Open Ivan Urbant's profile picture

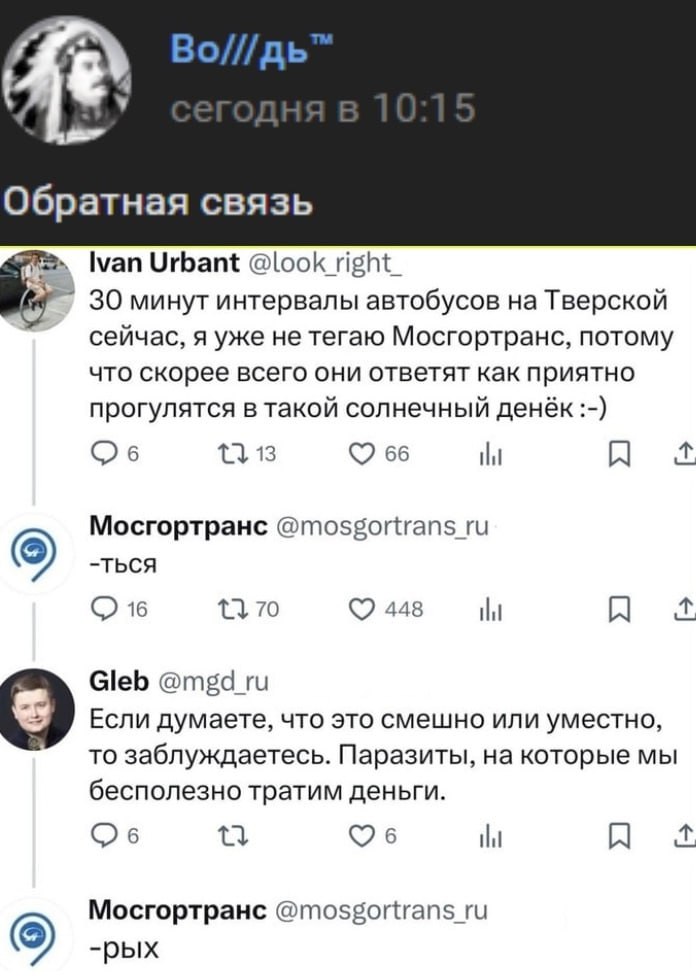tap(36, 290)
